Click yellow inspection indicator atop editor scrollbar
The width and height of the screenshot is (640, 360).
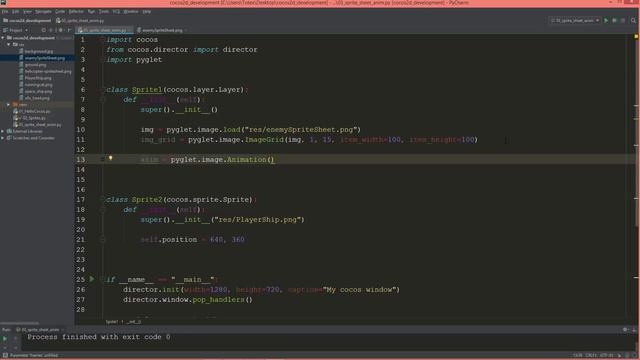[636, 37]
